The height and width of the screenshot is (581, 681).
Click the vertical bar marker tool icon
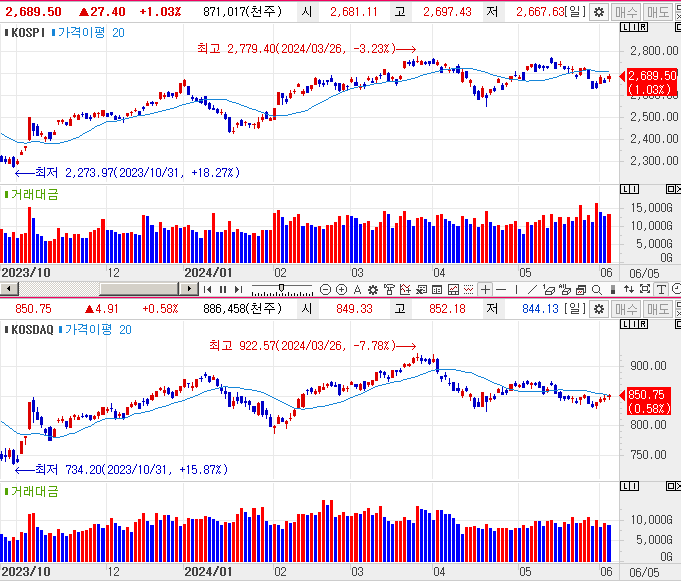tap(613, 290)
